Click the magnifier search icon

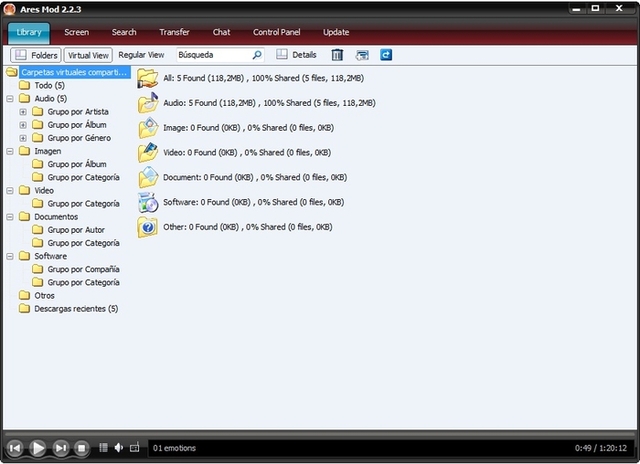[257, 55]
